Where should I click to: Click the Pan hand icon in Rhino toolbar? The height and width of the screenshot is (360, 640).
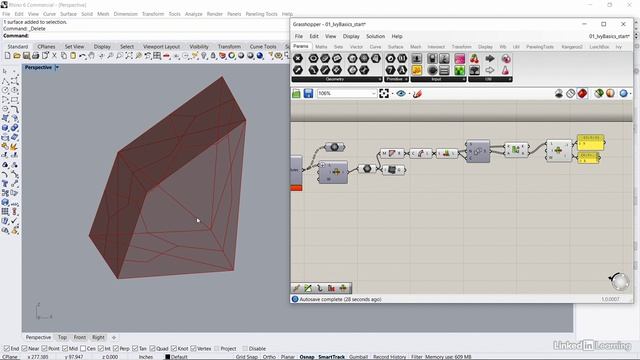tap(92, 56)
